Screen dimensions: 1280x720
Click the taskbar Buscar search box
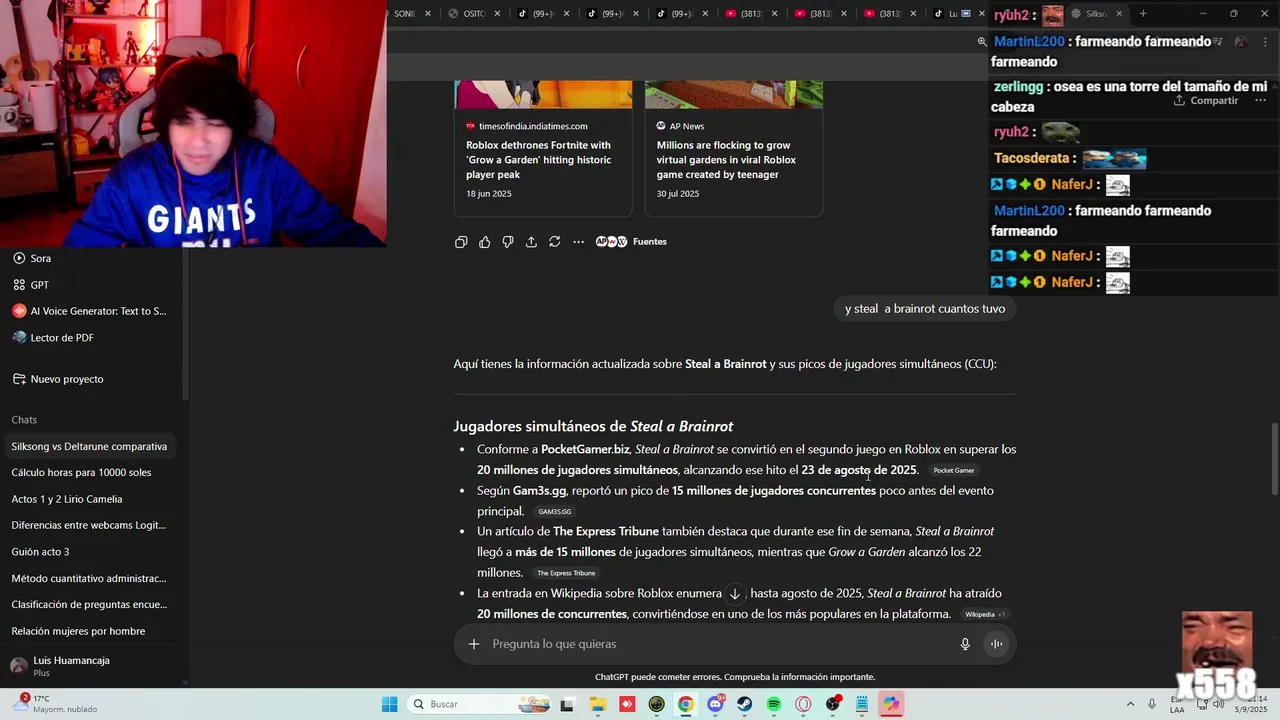[478, 705]
